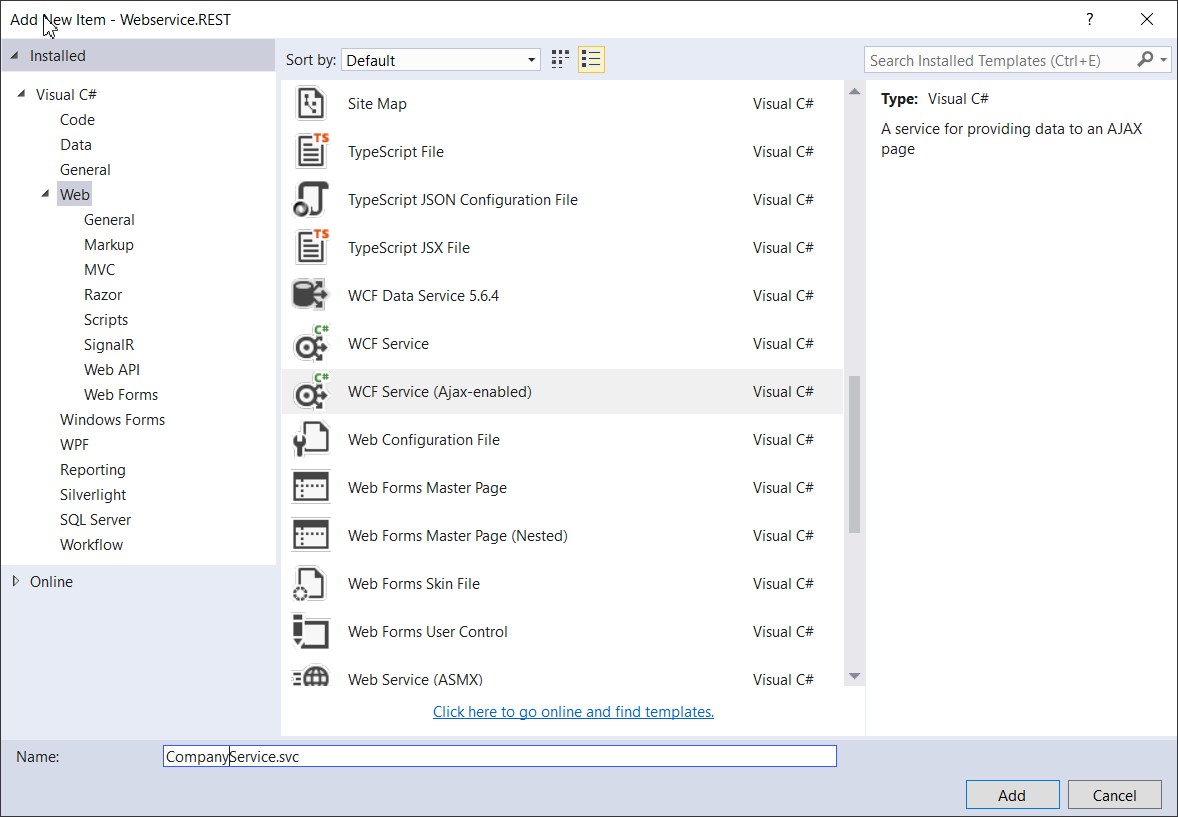Click the TypeScript JSON Configuration File icon
Image resolution: width=1178 pixels, height=817 pixels.
311,199
